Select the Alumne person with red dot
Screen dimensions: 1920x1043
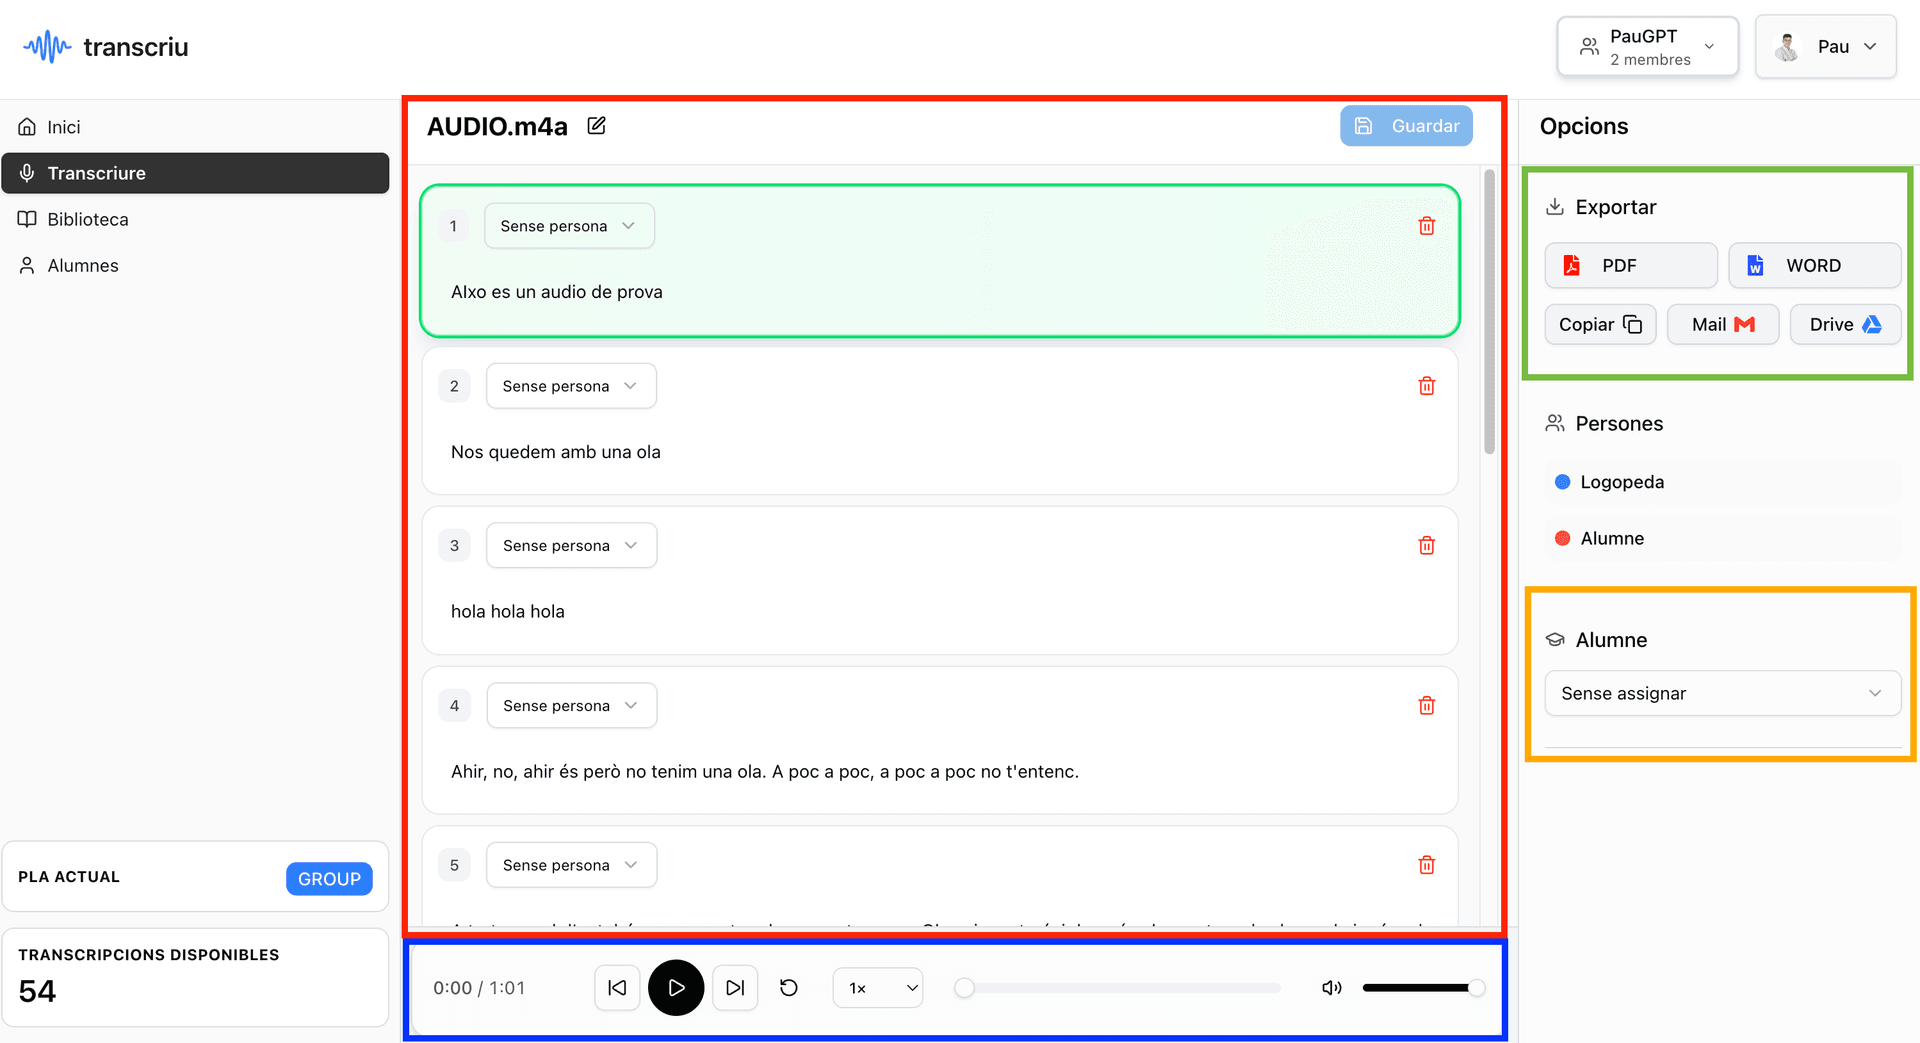[x=1611, y=538]
